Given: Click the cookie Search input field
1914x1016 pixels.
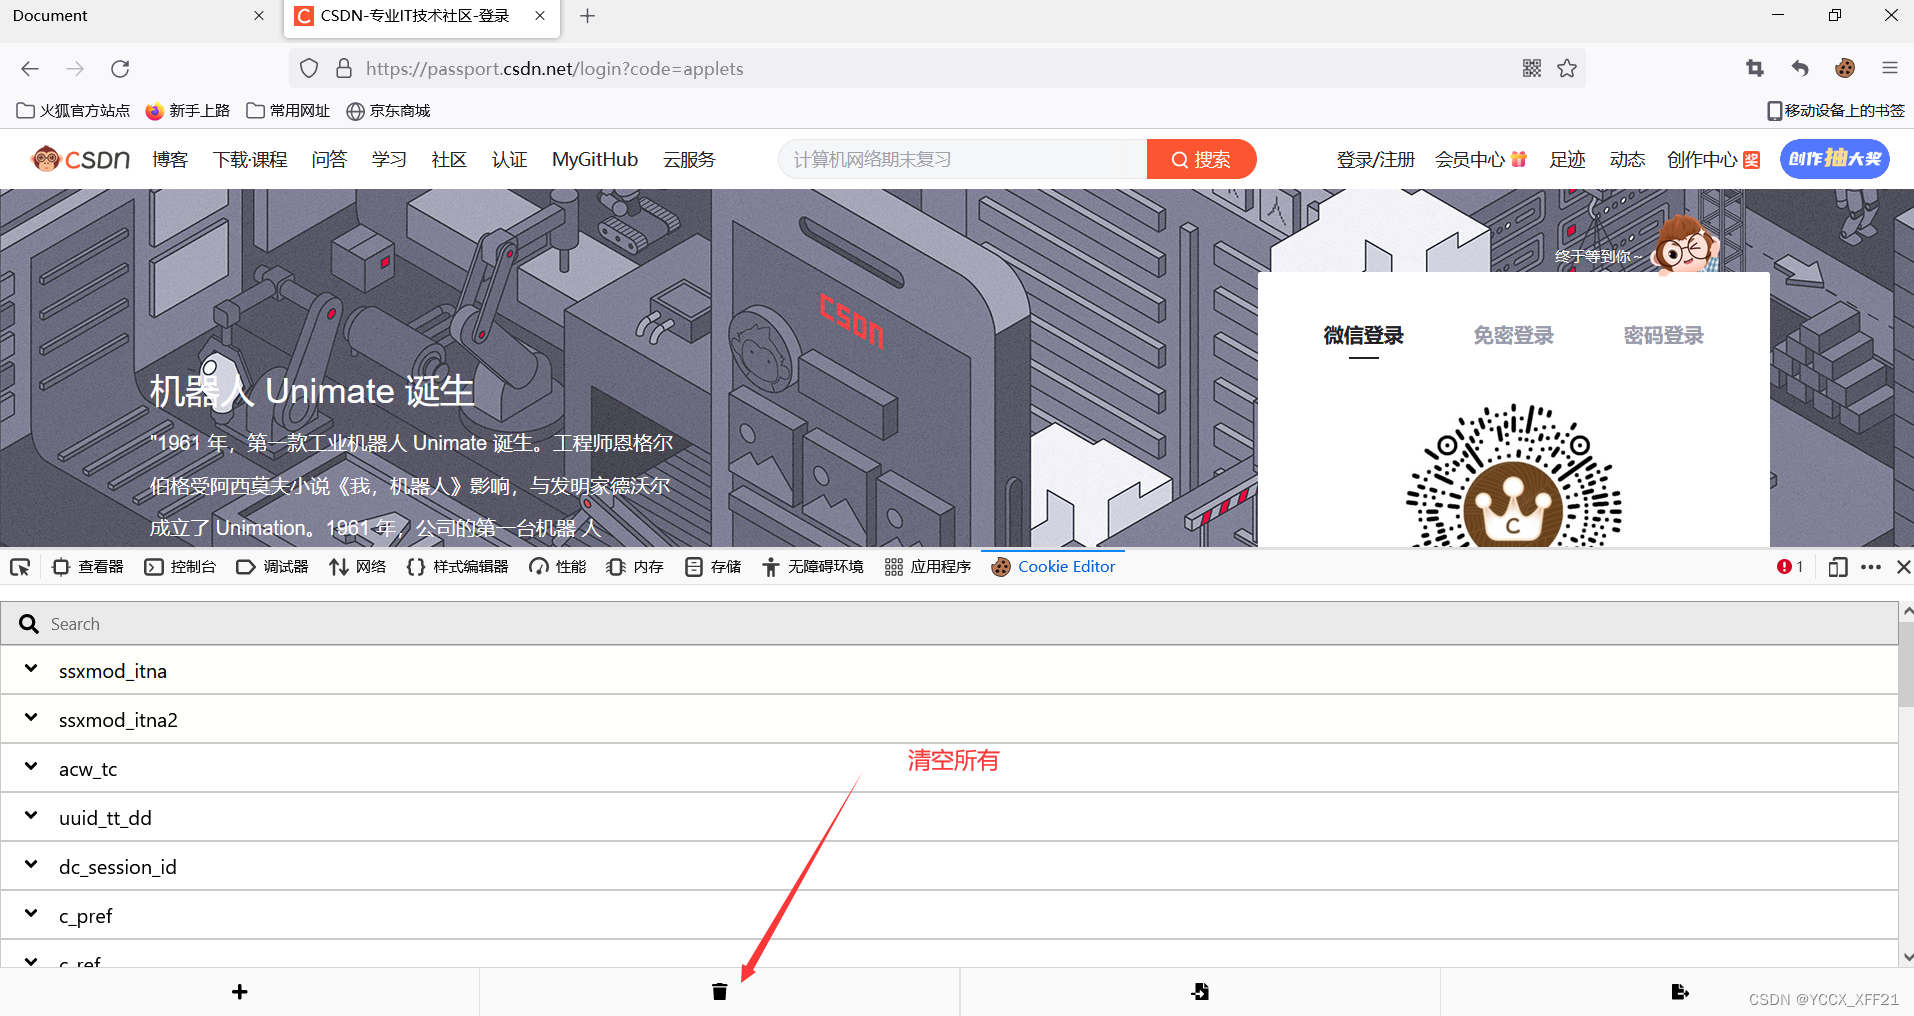Looking at the screenshot, I should (400, 623).
